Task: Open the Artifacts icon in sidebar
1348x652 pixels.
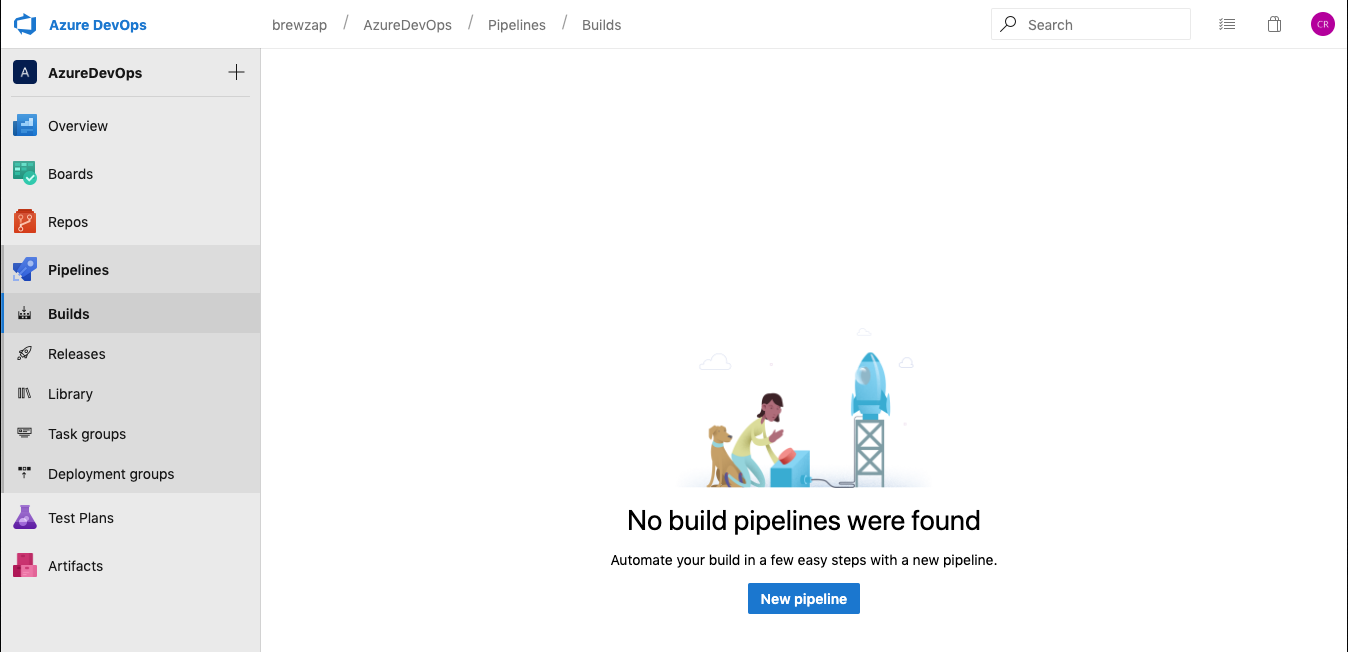Action: (x=25, y=566)
